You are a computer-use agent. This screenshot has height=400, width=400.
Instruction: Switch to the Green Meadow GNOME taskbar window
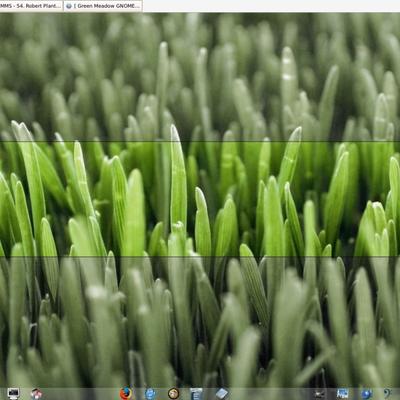click(103, 6)
